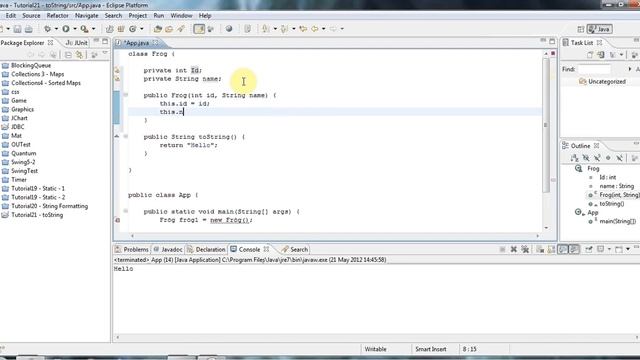Click the Open Task toolbar icon
Image resolution: width=640 pixels, height=360 pixels.
pos(169,29)
